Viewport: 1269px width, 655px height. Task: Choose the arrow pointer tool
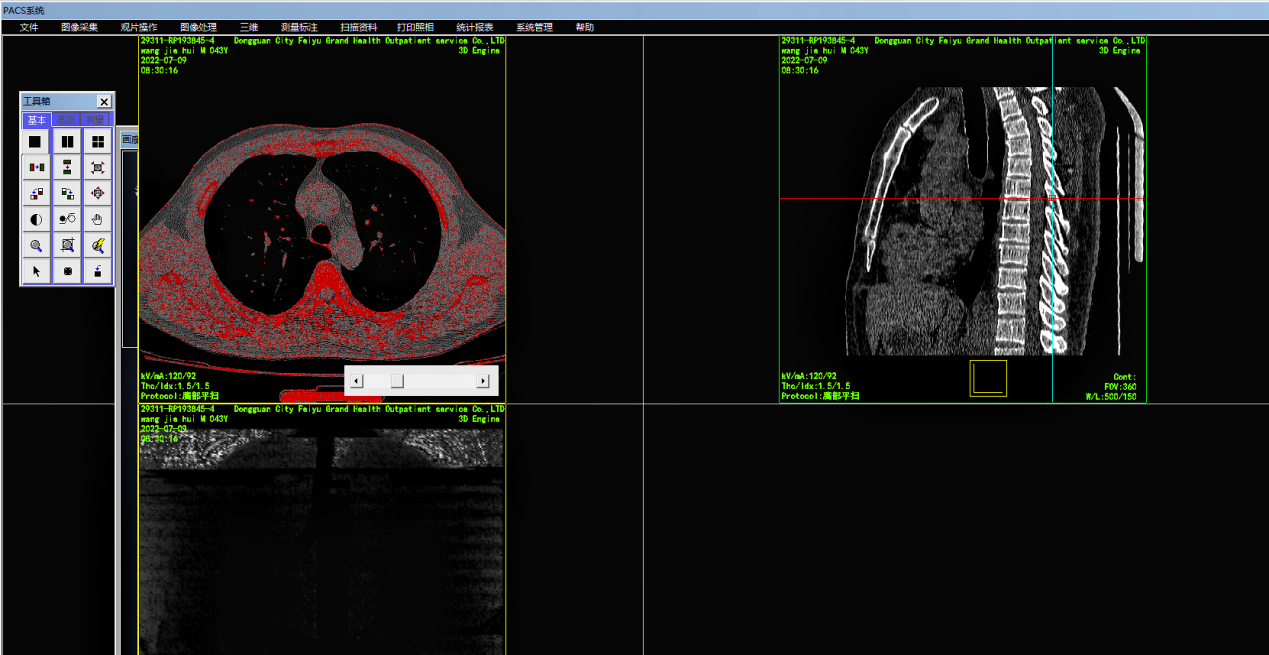[35, 271]
